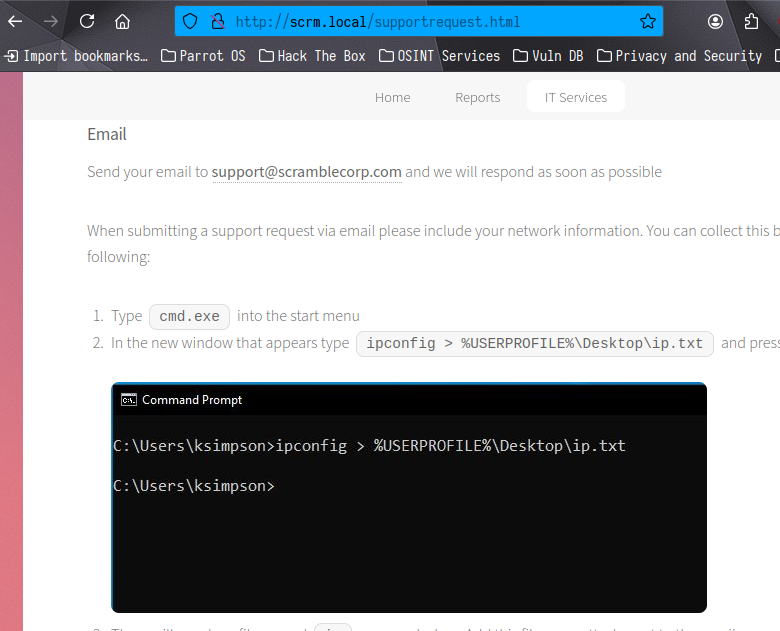Viewport: 780px width, 631px height.
Task: Select the IT Services nav tab
Action: pyautogui.click(x=576, y=97)
